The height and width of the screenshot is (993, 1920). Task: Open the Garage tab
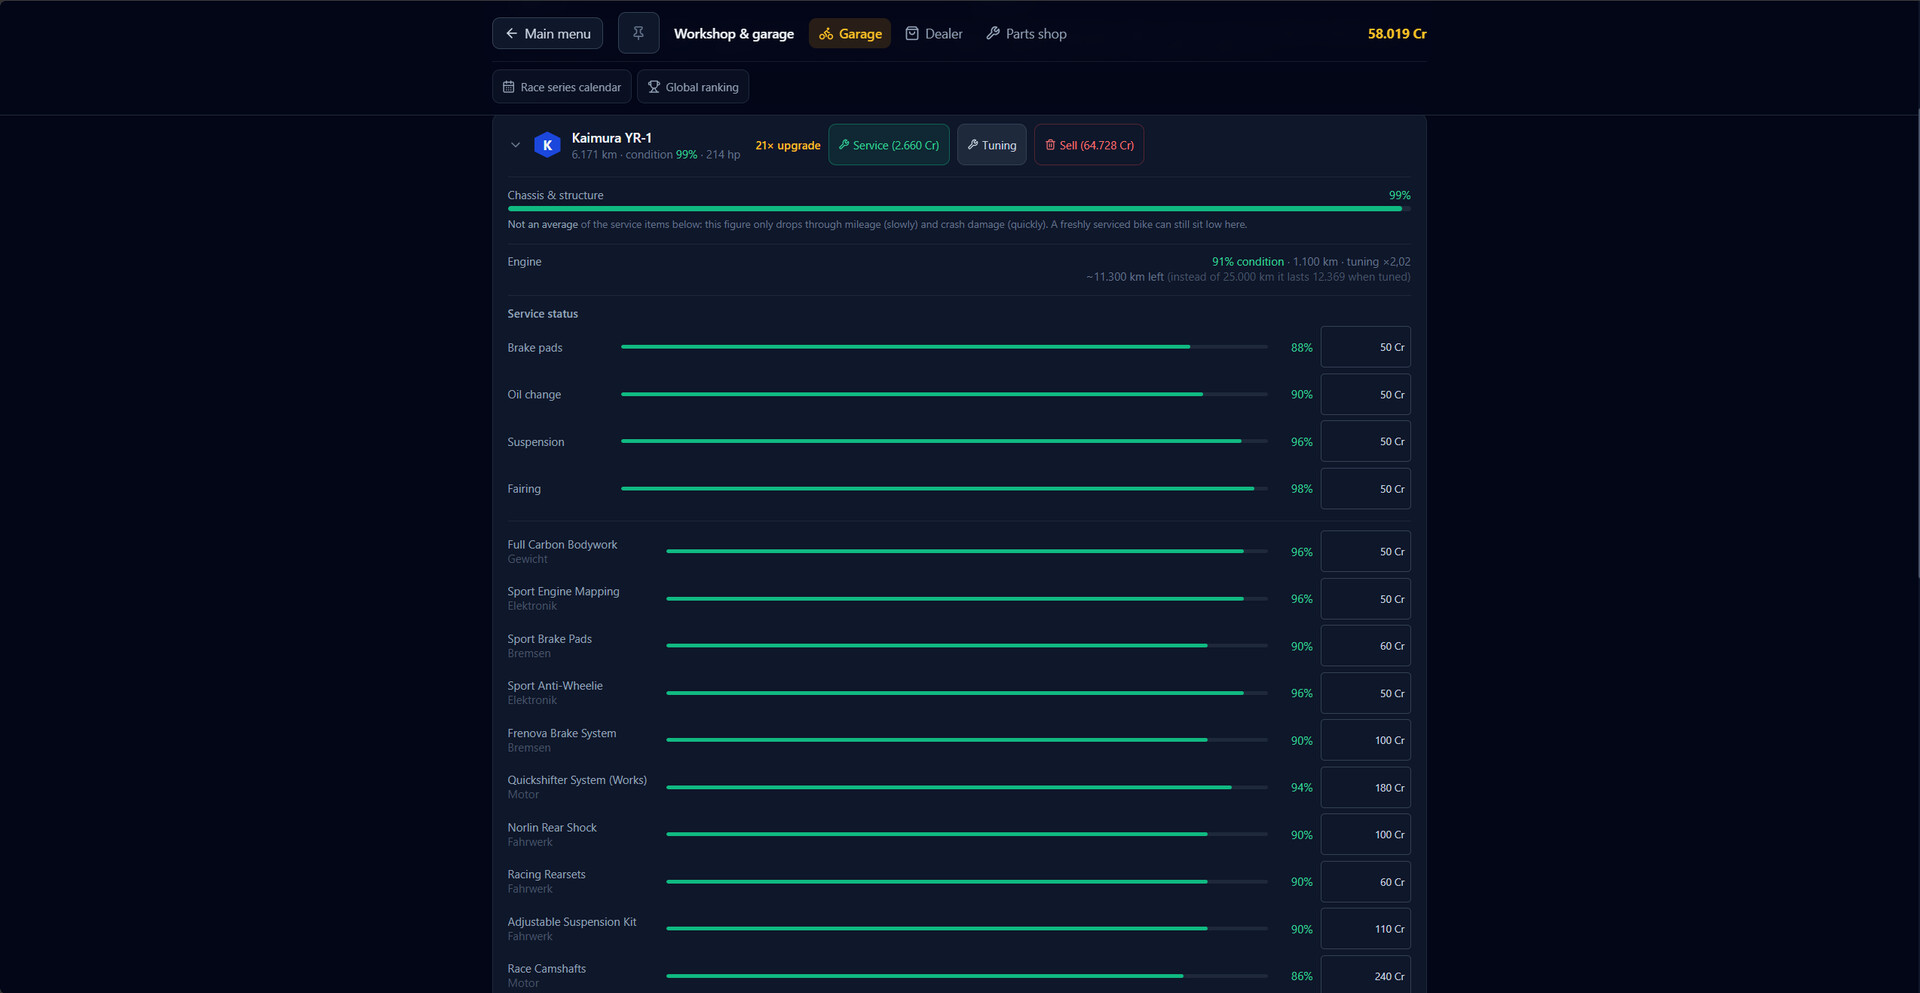(x=850, y=33)
